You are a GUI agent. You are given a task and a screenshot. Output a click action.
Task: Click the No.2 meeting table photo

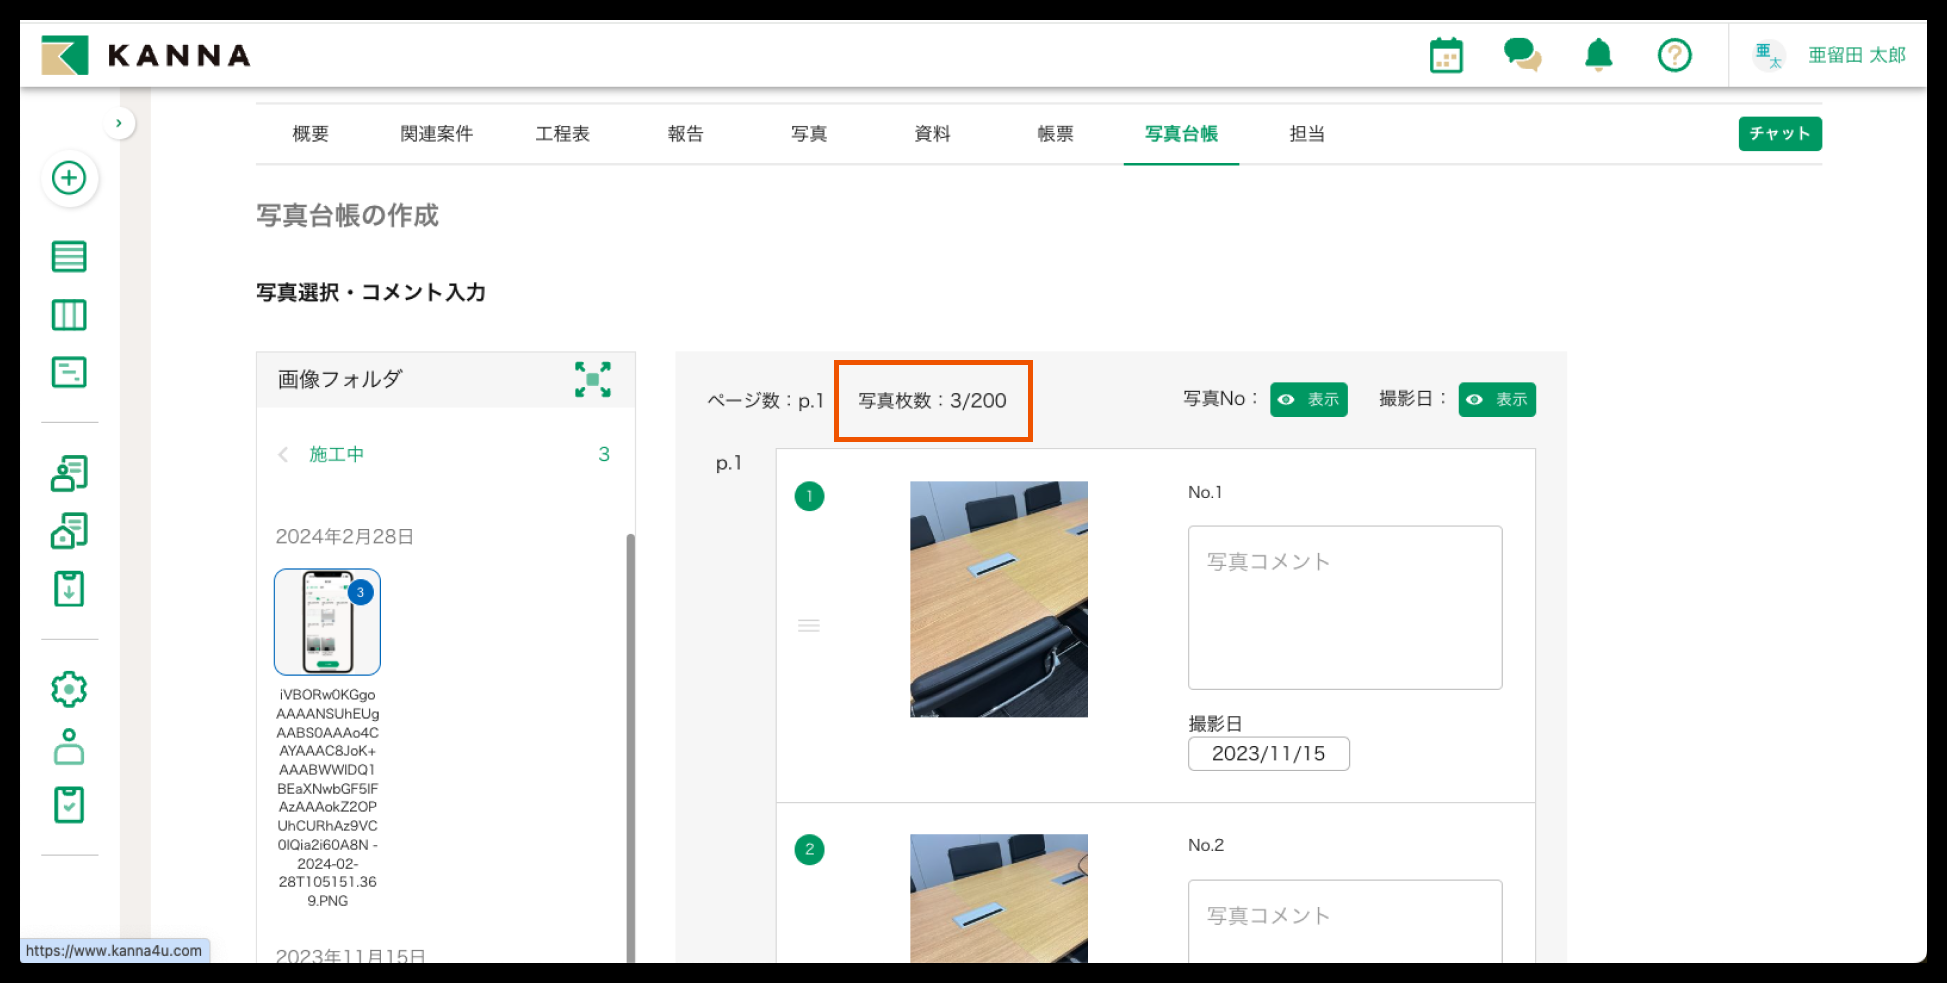click(999, 899)
